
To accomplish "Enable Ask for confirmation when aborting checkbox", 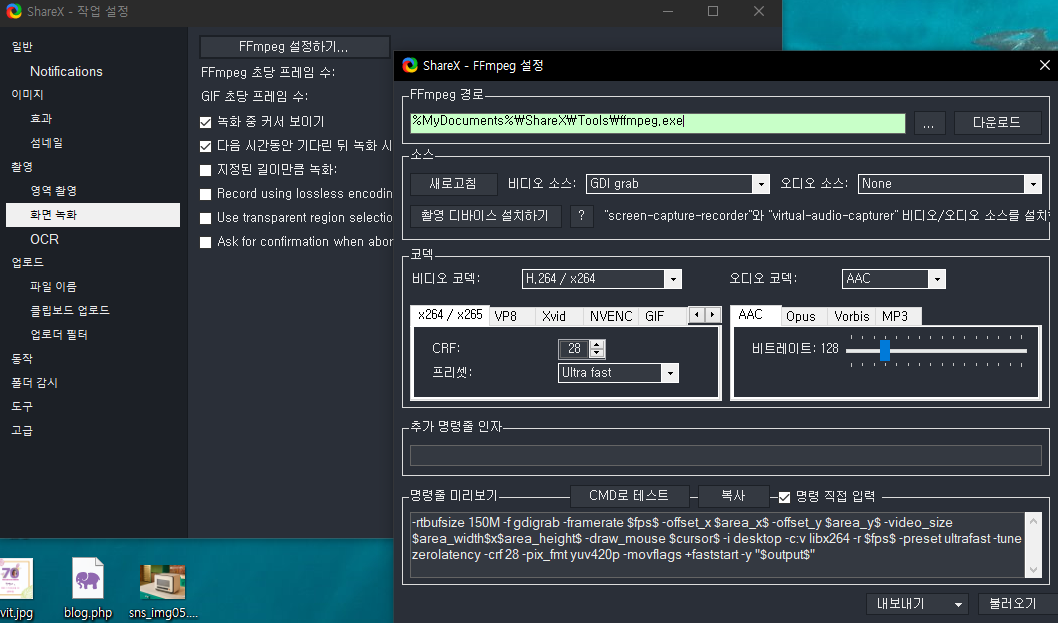I will [x=206, y=242].
